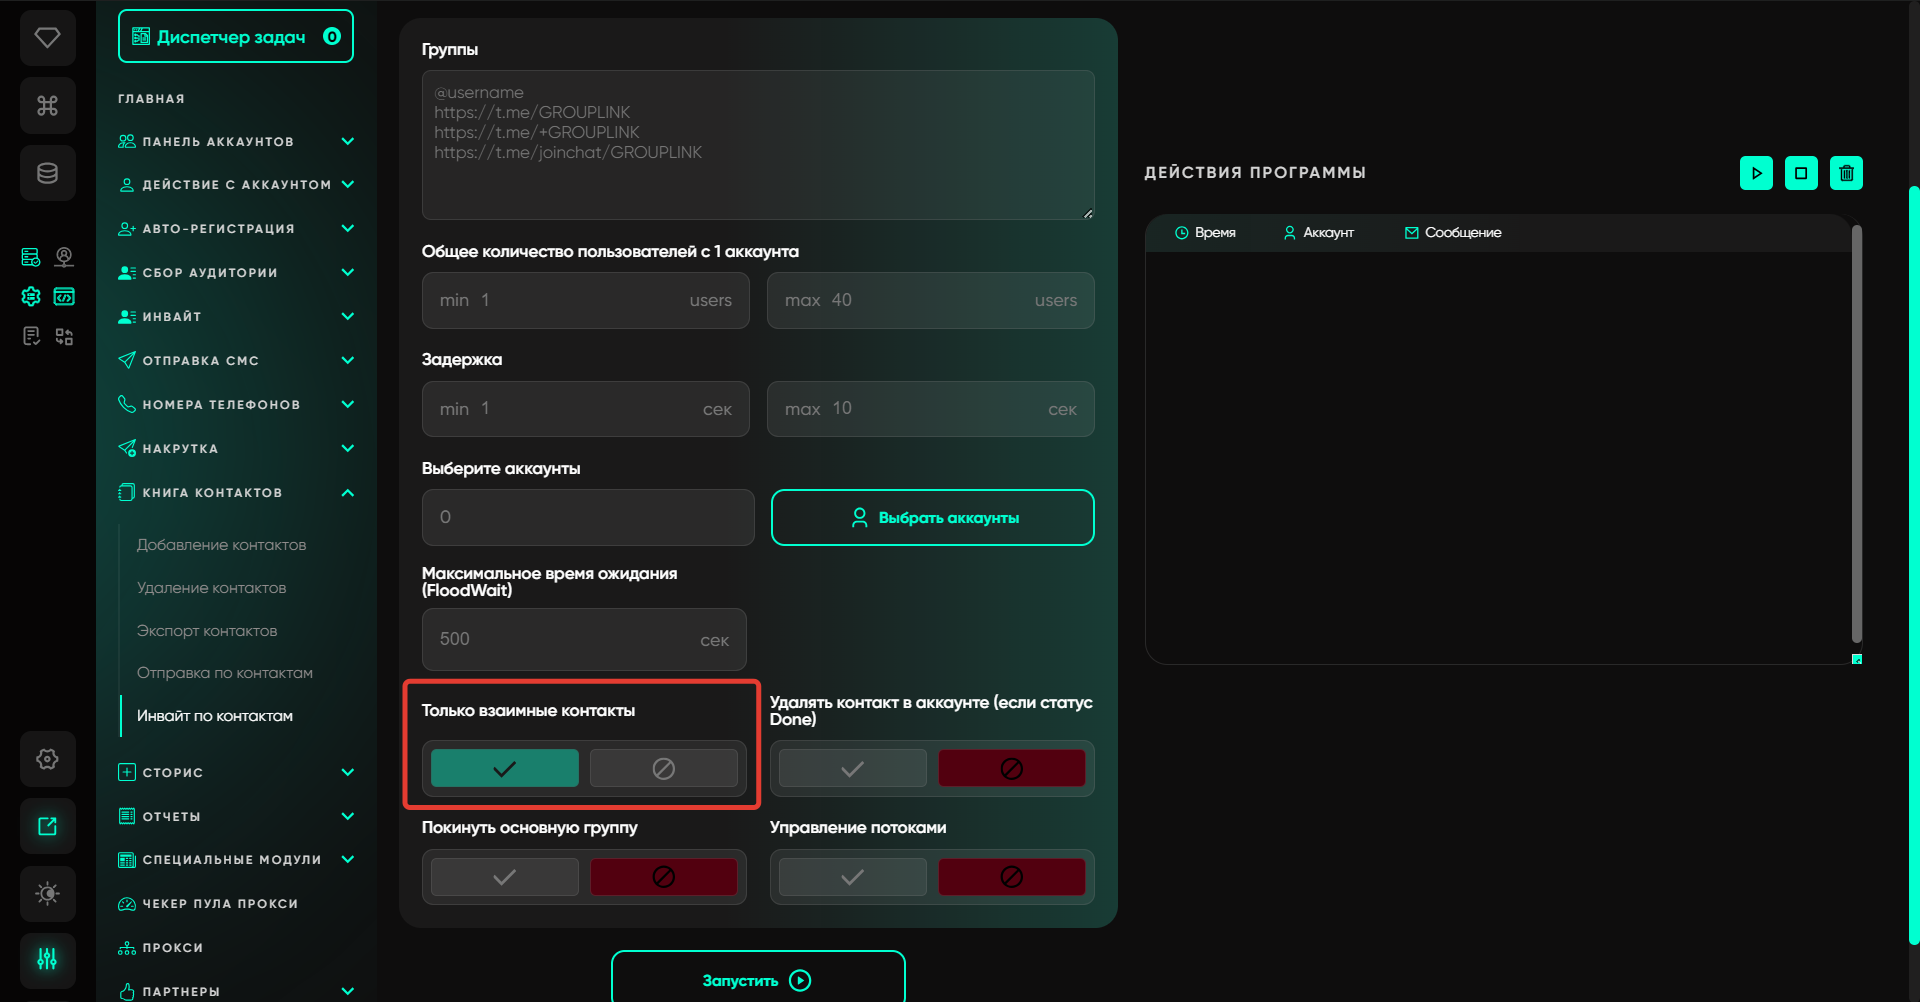The width and height of the screenshot is (1920, 1002).
Task: Open the database icon in left bar
Action: click(47, 173)
